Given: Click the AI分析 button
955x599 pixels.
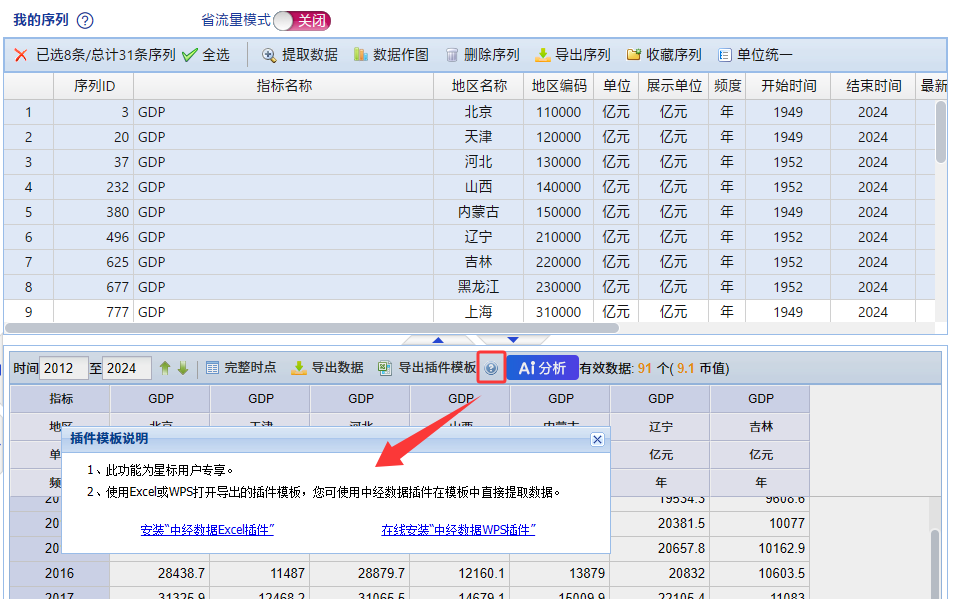Looking at the screenshot, I should click(542, 368).
